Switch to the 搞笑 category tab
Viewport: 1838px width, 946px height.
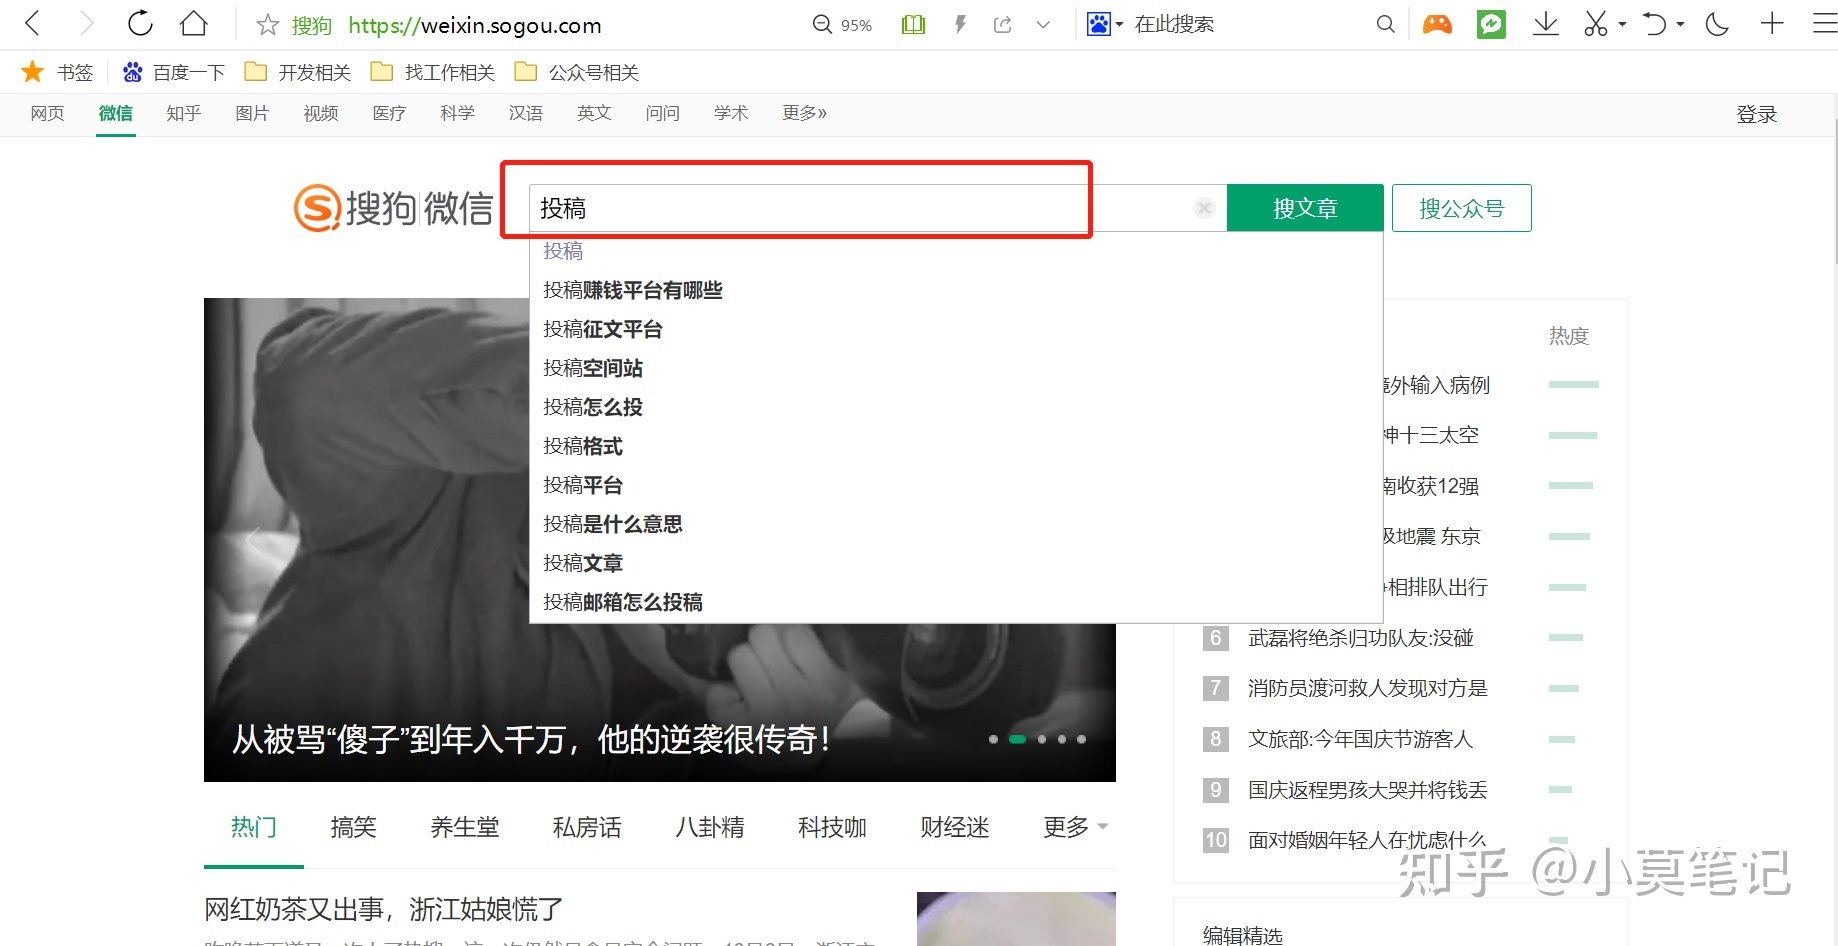[x=353, y=827]
